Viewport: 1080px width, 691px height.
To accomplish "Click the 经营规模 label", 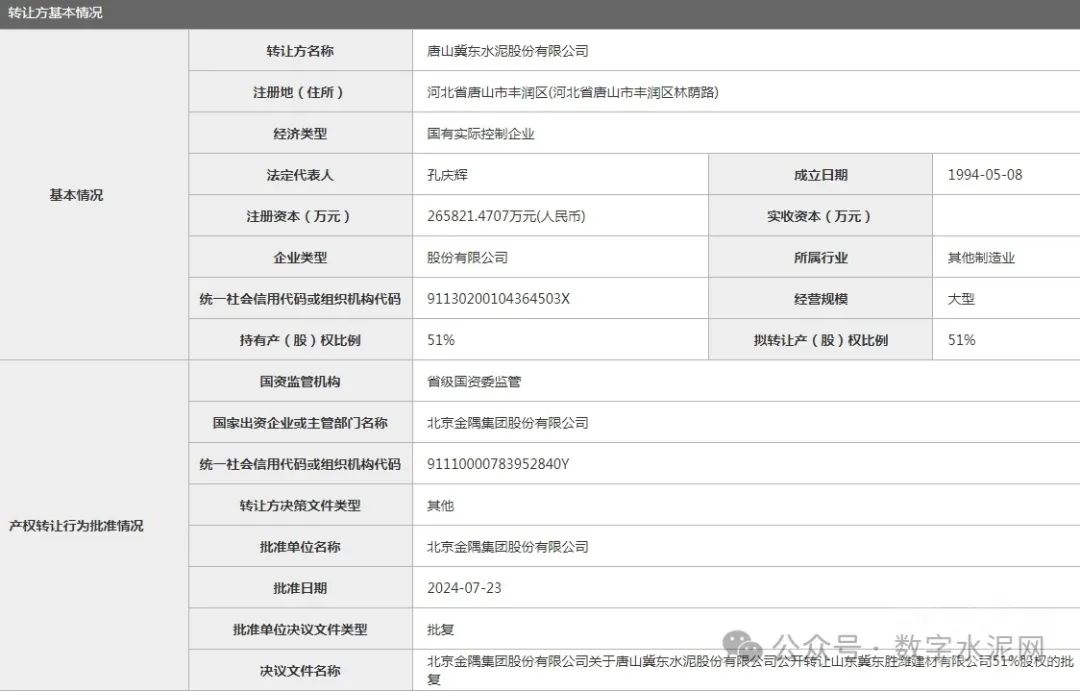I will click(820, 299).
